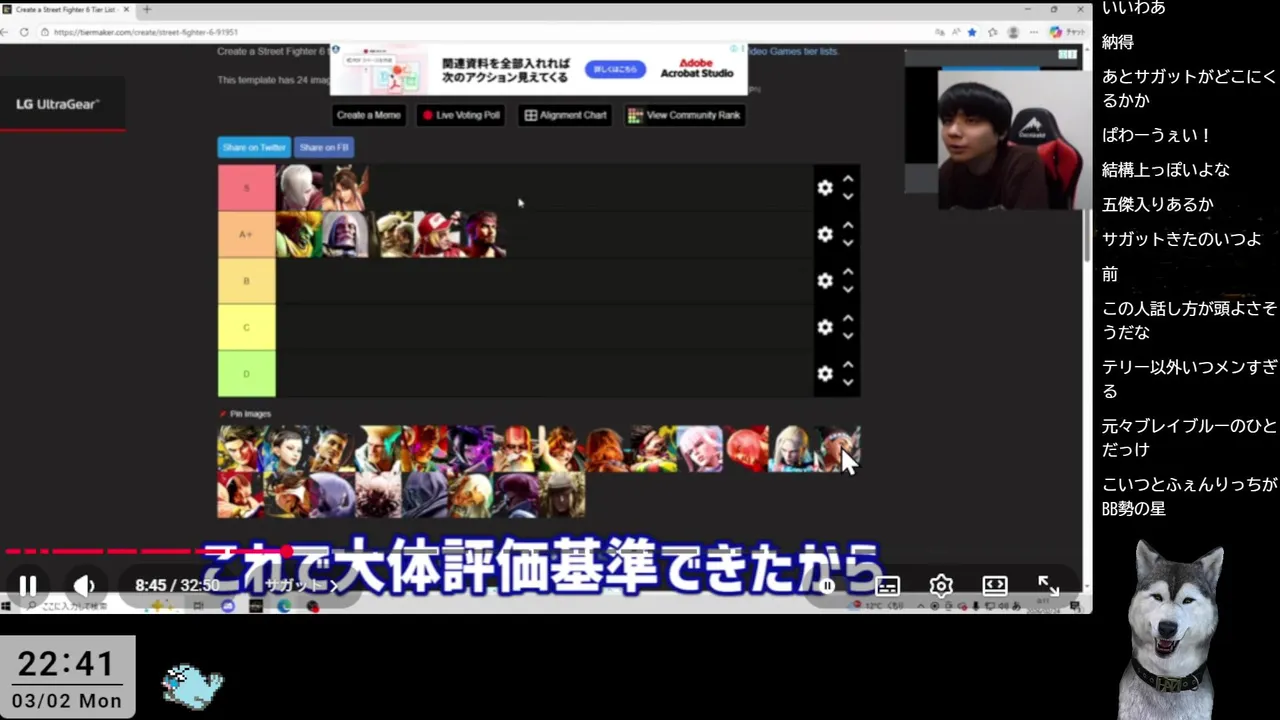Move A+ tier row down
Viewport: 1280px width, 720px height.
click(x=848, y=243)
